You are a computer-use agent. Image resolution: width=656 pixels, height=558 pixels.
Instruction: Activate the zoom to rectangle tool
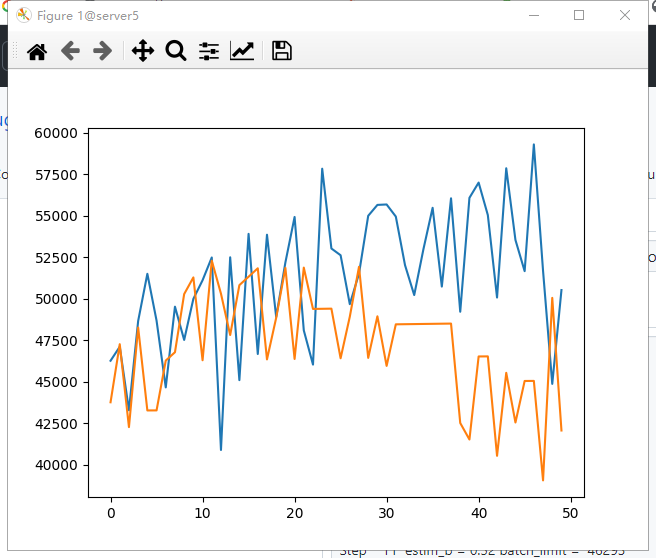click(x=176, y=51)
